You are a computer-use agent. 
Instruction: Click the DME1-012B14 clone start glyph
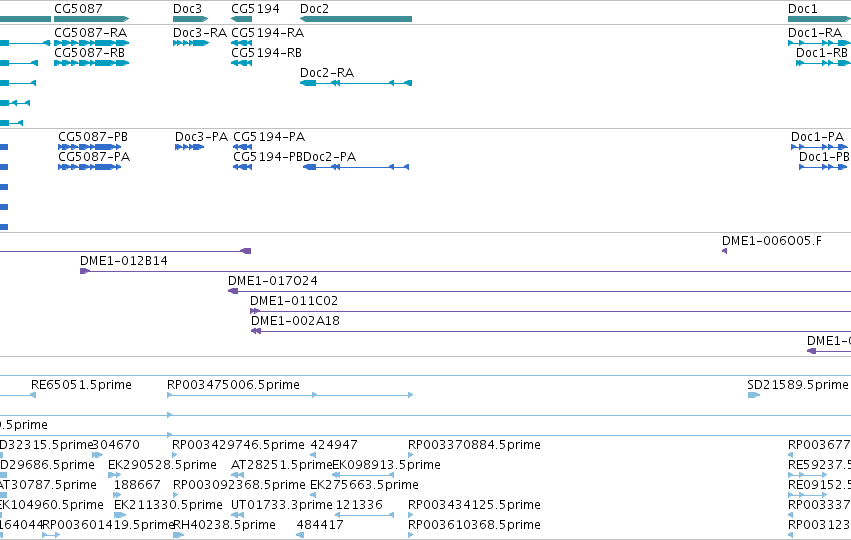click(x=85, y=271)
